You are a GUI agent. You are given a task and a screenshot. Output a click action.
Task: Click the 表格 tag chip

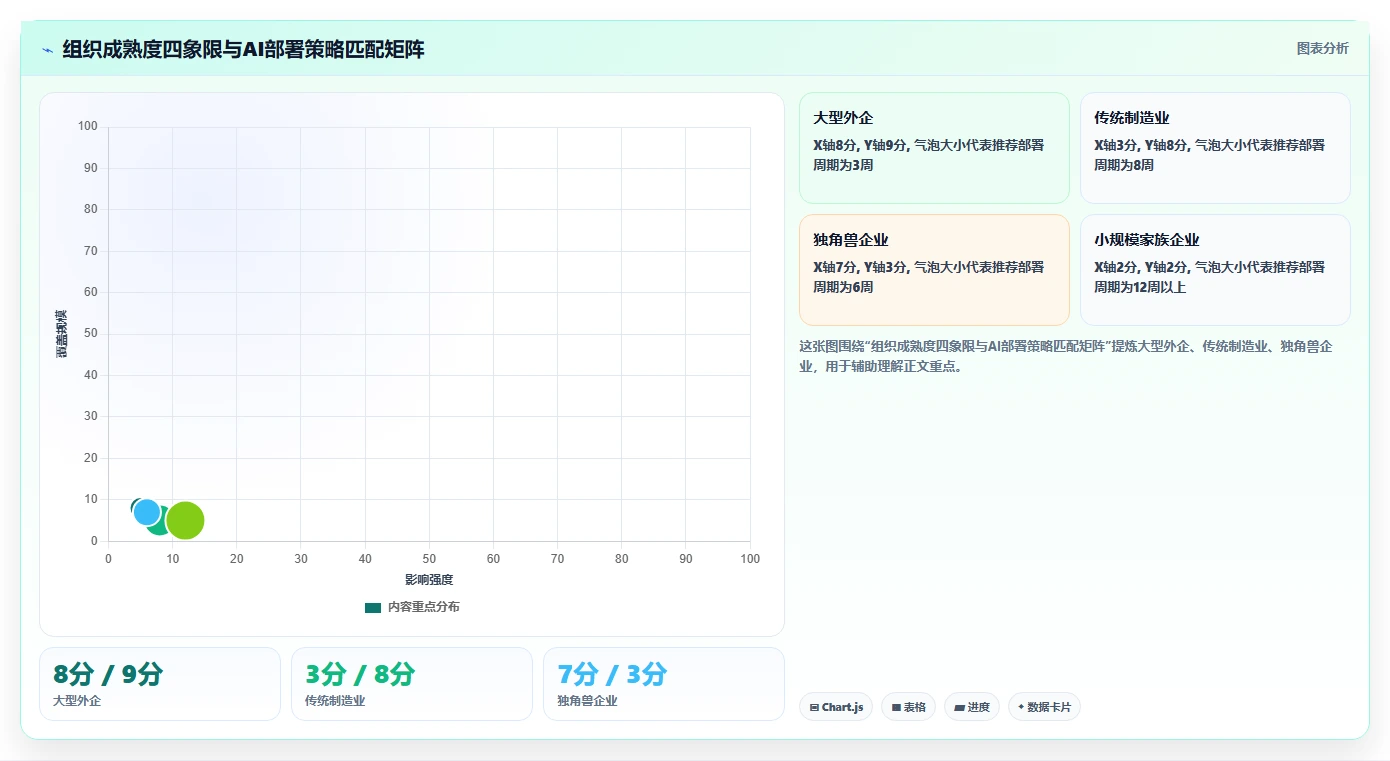click(x=908, y=707)
